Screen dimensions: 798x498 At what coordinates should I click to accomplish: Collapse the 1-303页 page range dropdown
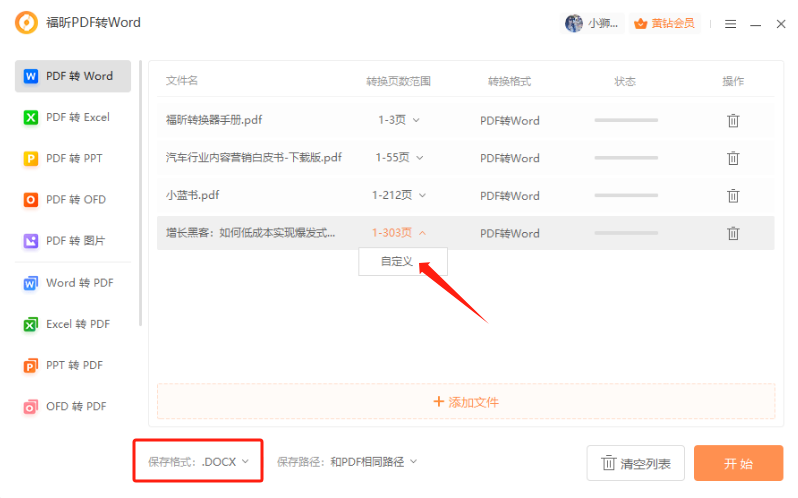click(x=399, y=233)
